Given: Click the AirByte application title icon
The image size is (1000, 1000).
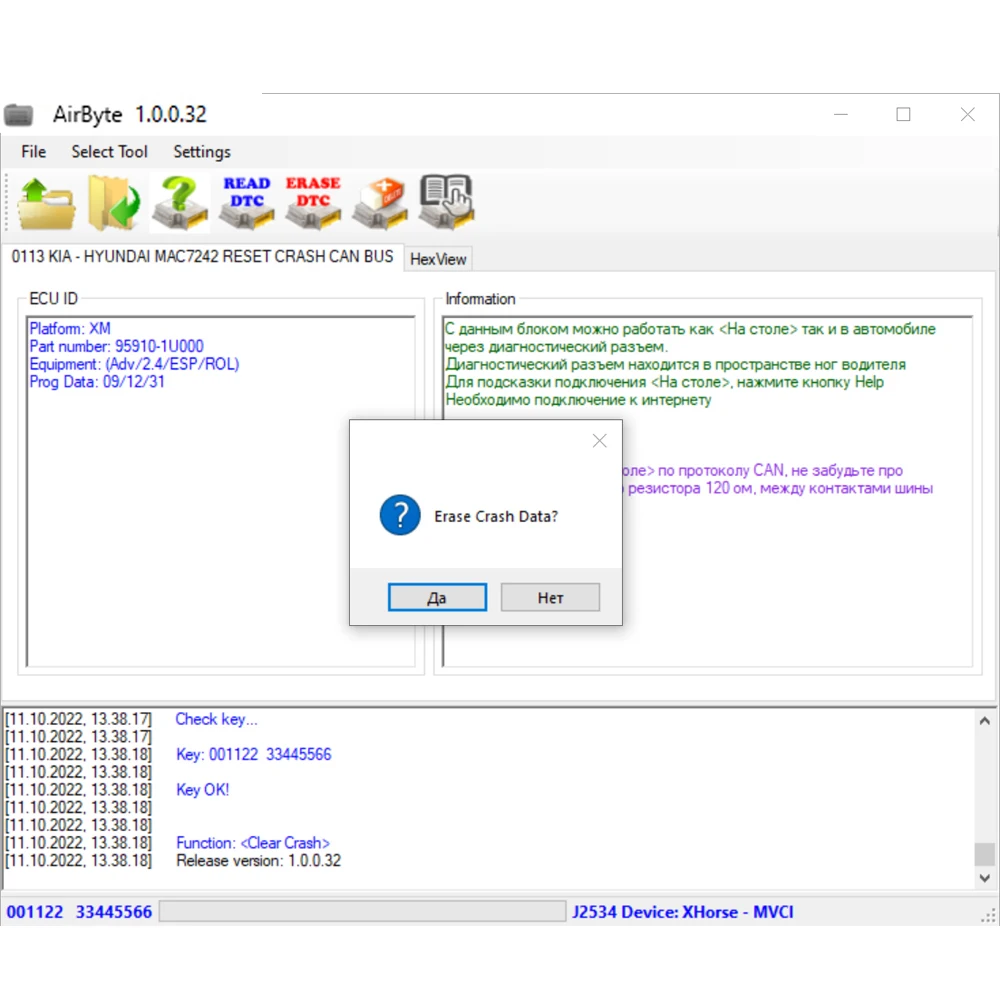Looking at the screenshot, I should [18, 115].
